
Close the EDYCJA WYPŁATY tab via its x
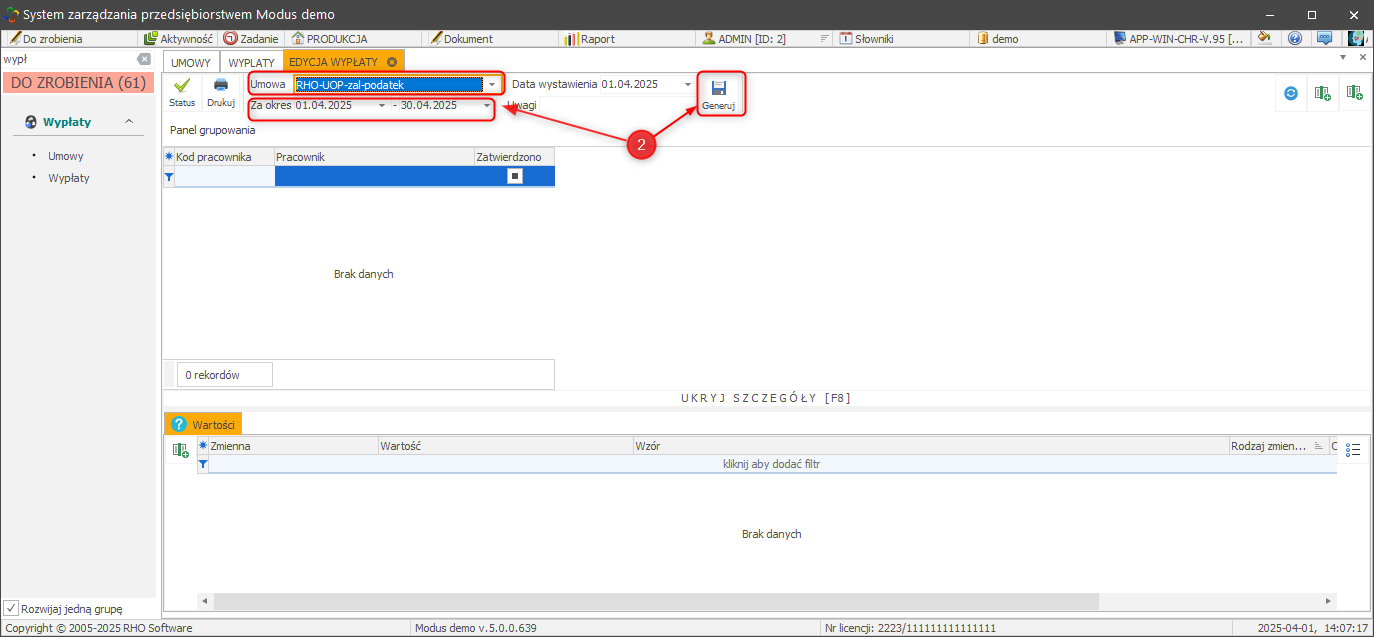click(392, 62)
